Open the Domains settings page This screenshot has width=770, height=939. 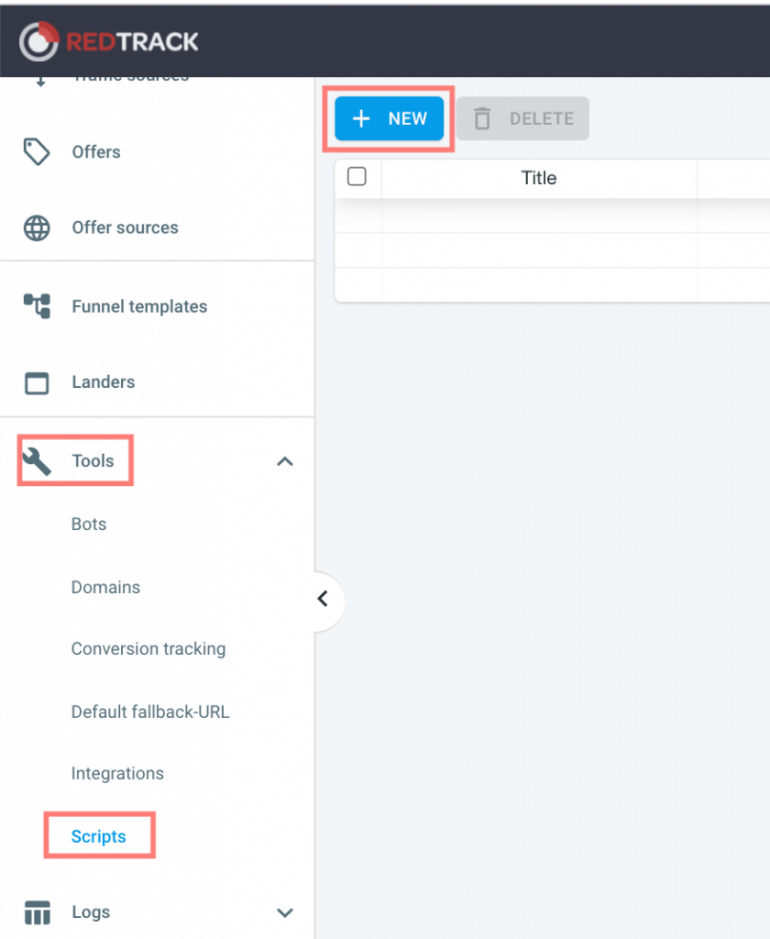(105, 587)
